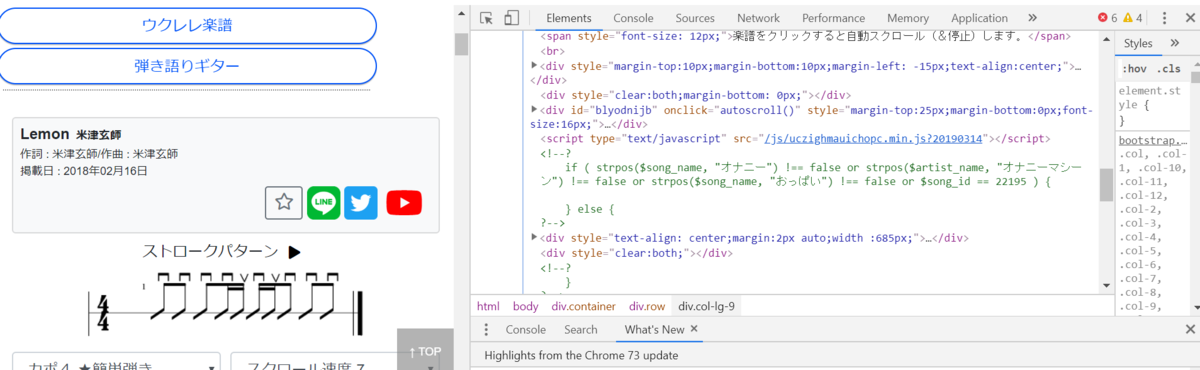Close the What's New tab

click(x=694, y=329)
